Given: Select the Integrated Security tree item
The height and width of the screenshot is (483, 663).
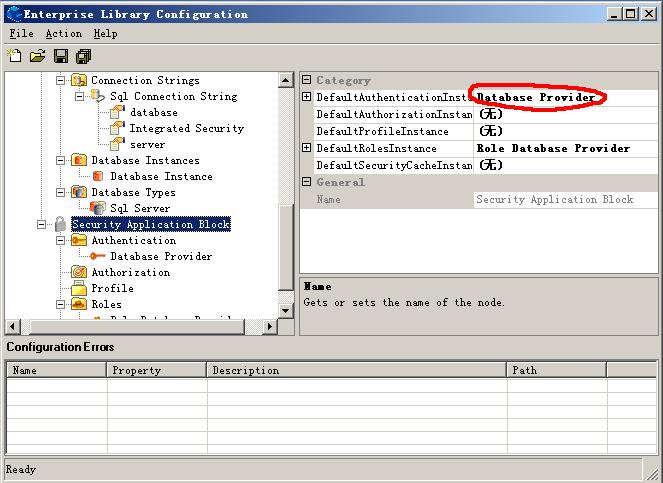Looking at the screenshot, I should [186, 128].
